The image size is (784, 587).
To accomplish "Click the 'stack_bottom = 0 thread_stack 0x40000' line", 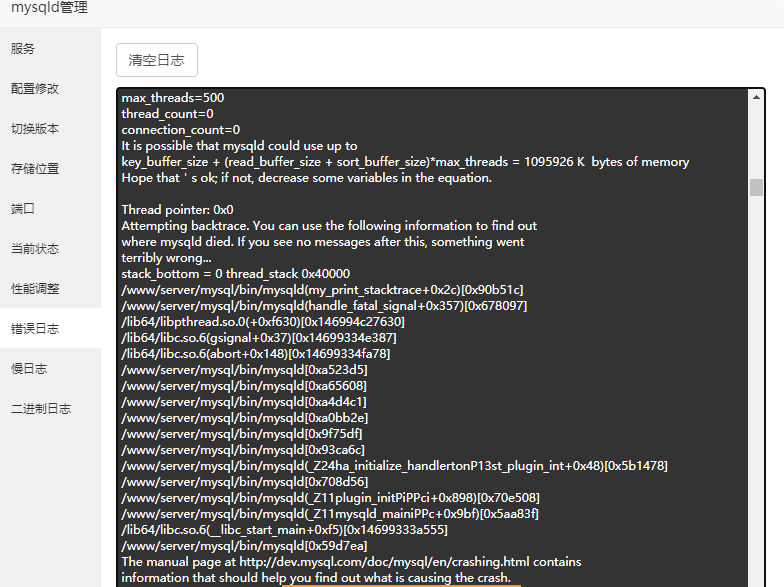I will pyautogui.click(x=236, y=274).
